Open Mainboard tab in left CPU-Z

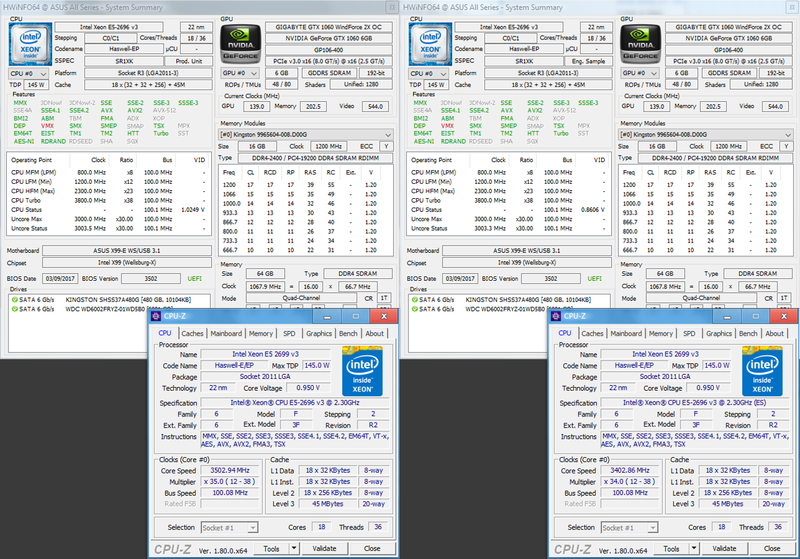point(226,334)
